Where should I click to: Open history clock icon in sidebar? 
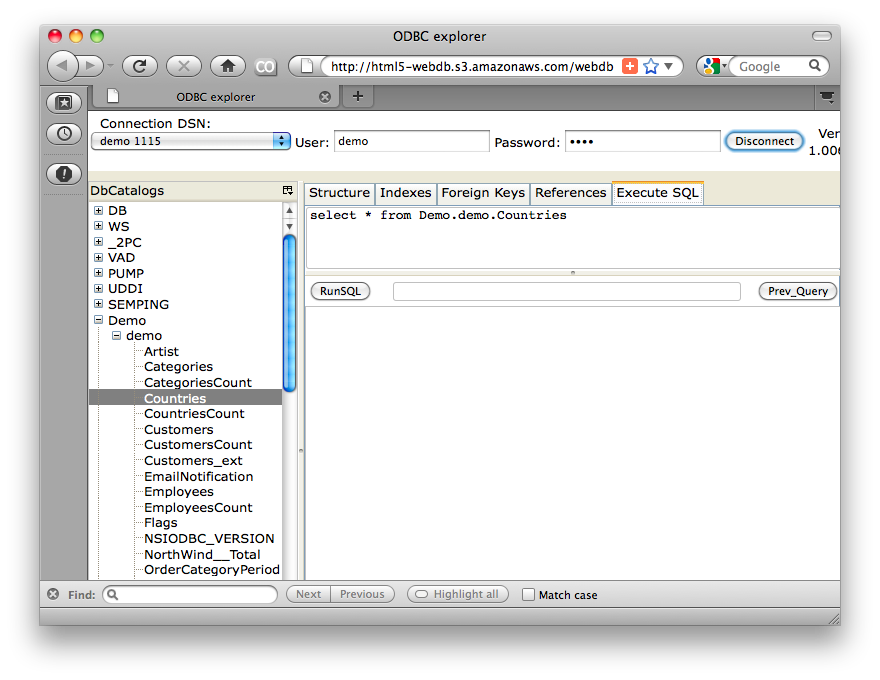coord(64,133)
